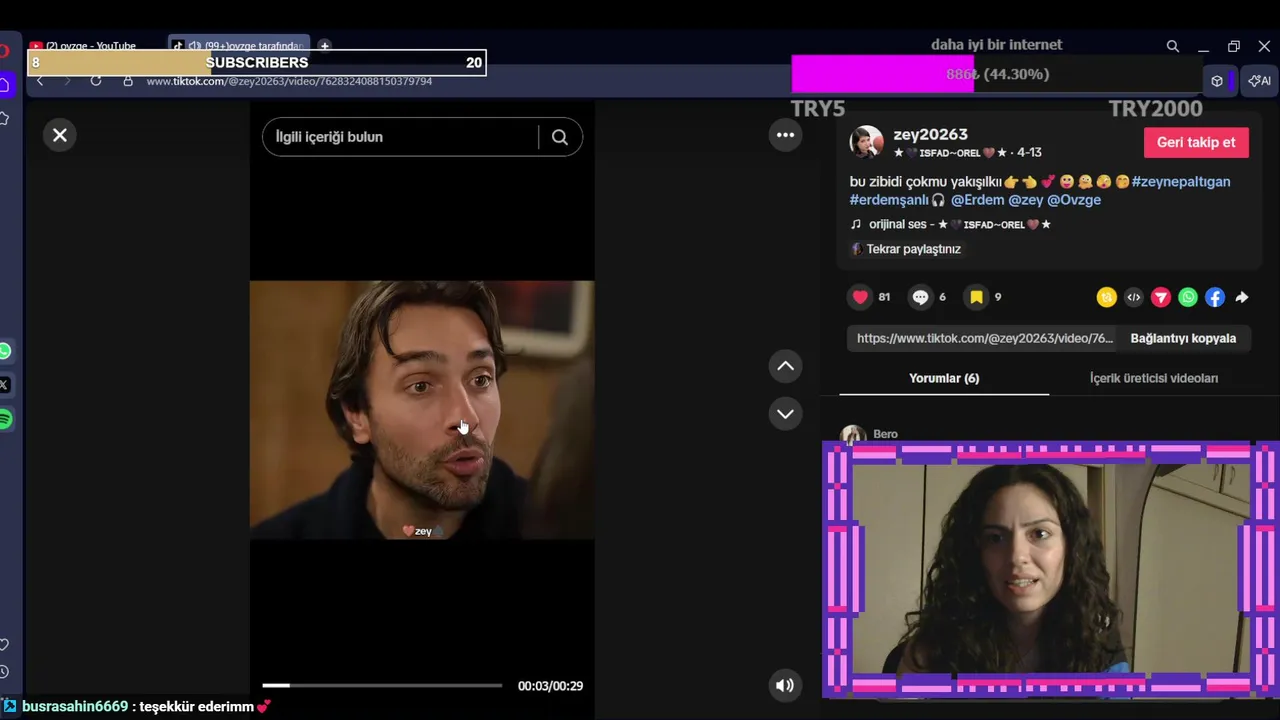Image resolution: width=1280 pixels, height=720 pixels.
Task: Go to previous video with up chevron
Action: click(785, 366)
